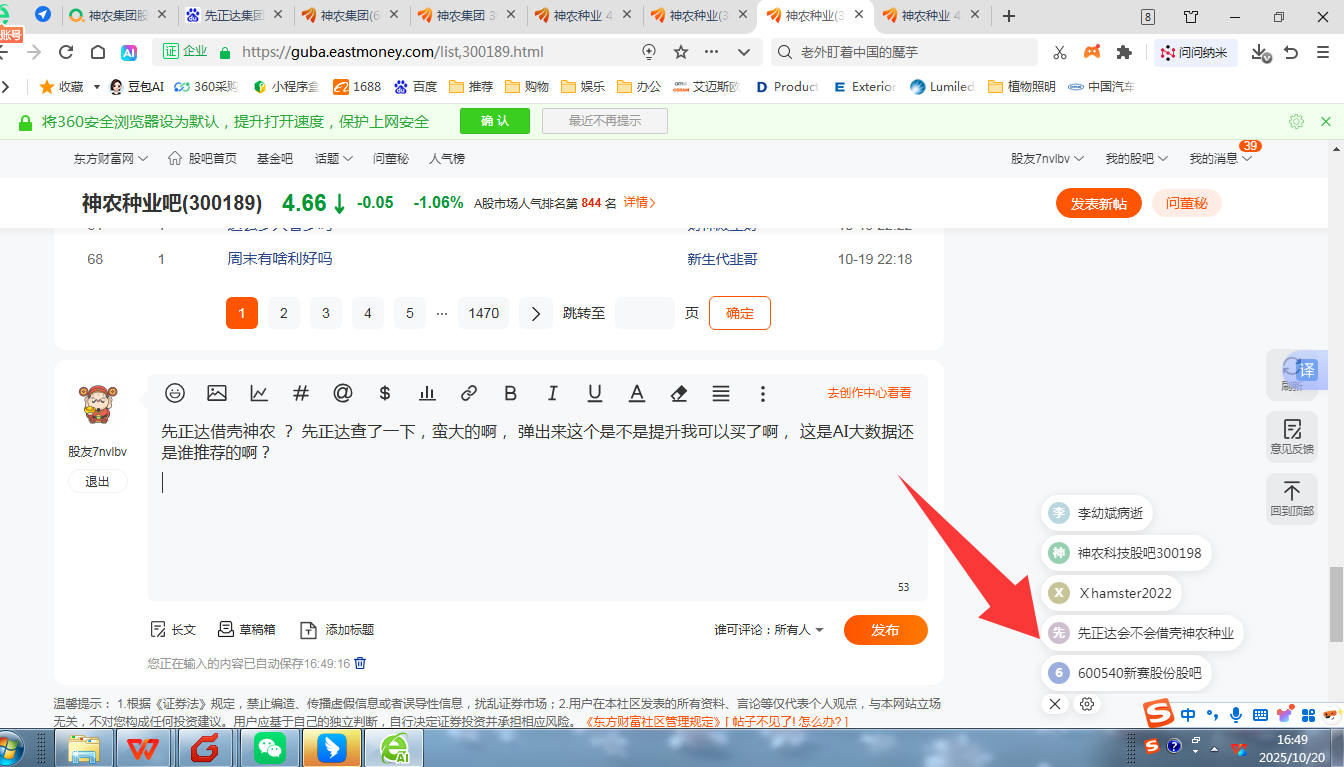This screenshot has height=767, width=1344.
Task: Expand the 话题 dropdown
Action: point(334,158)
